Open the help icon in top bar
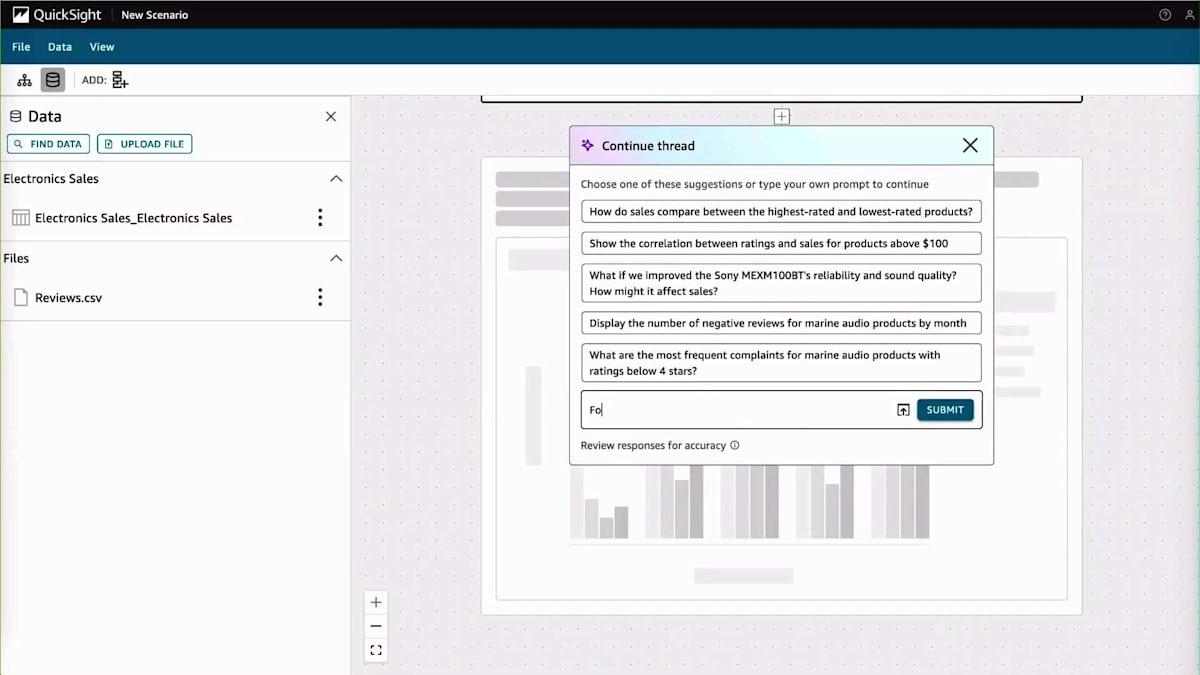This screenshot has width=1200, height=675. 1165,15
